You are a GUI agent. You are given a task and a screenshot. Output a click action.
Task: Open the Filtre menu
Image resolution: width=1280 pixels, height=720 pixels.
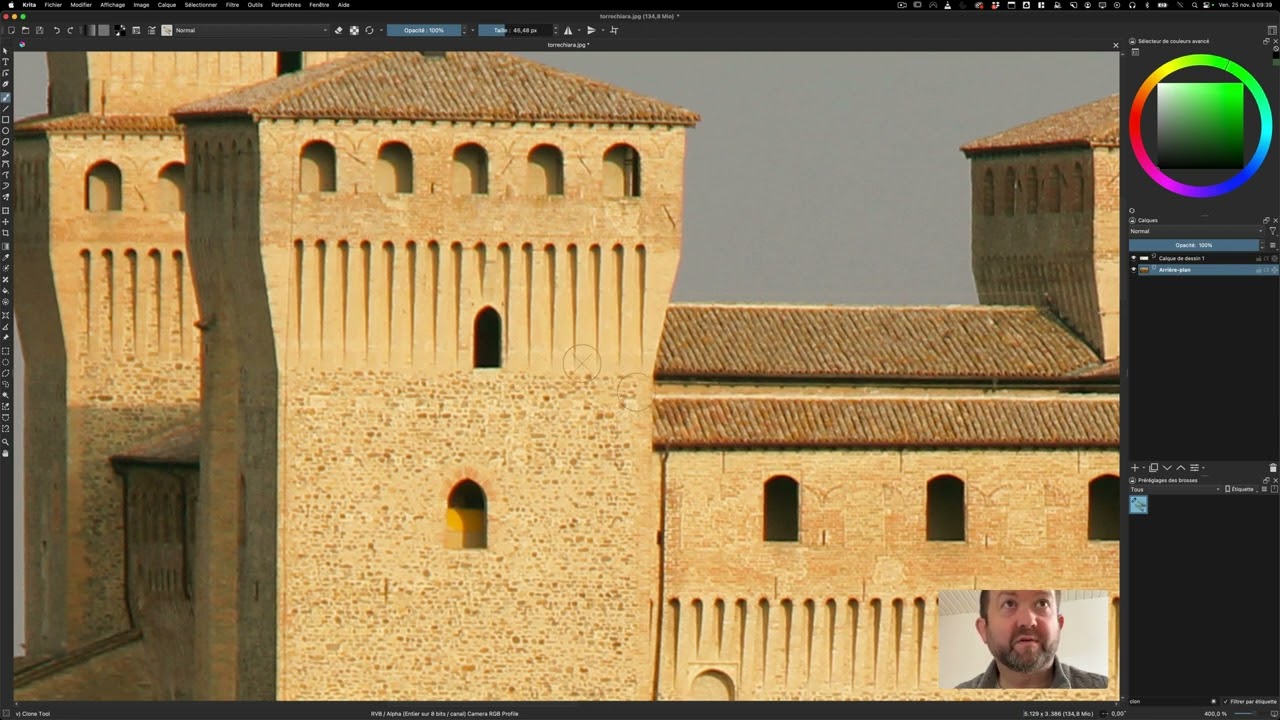[232, 4]
